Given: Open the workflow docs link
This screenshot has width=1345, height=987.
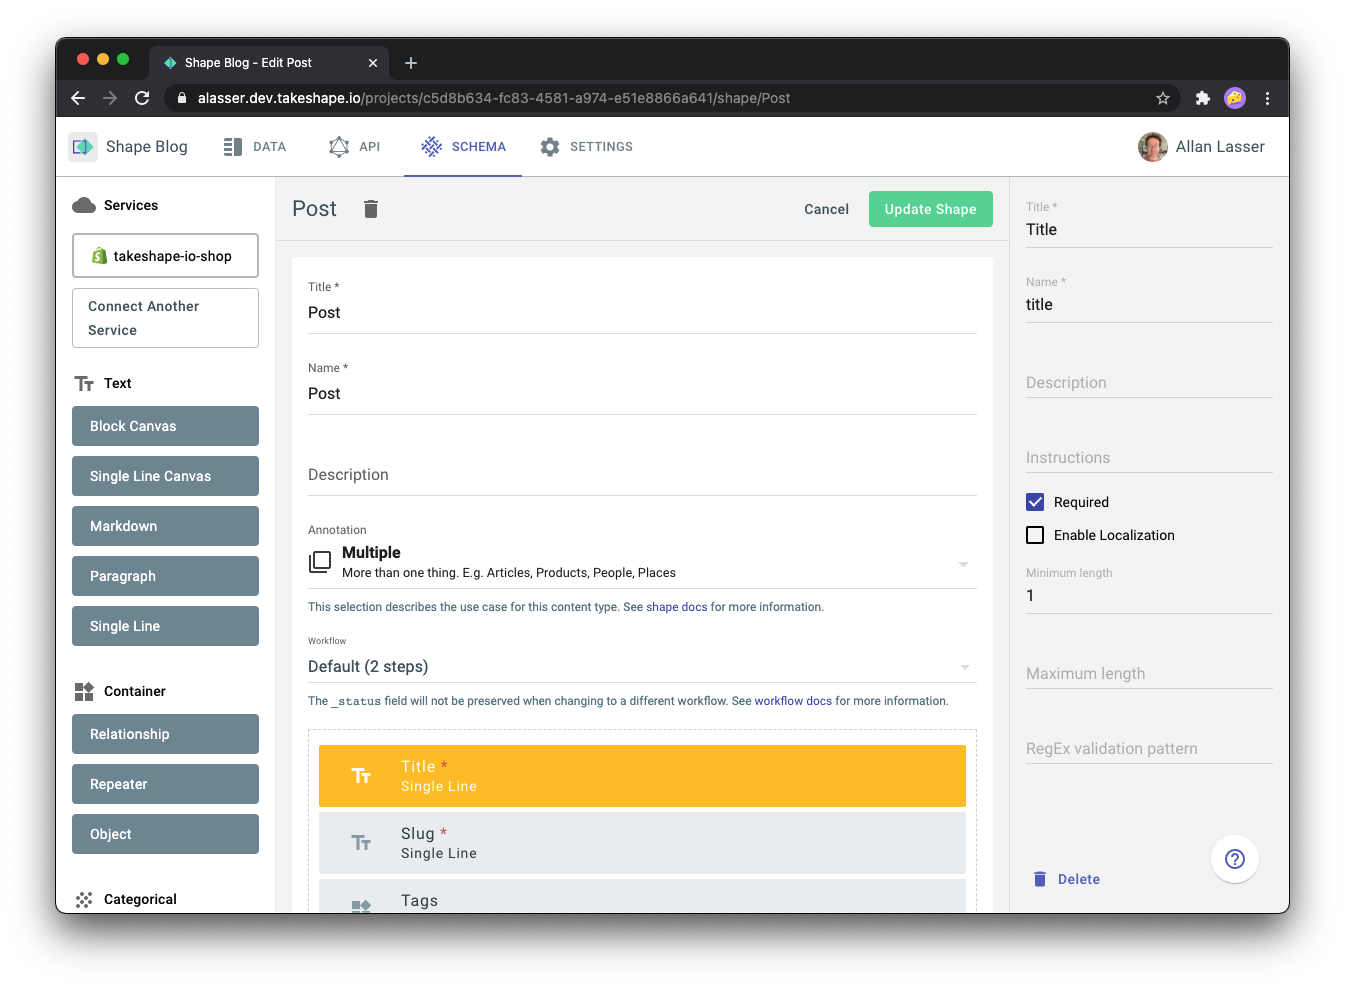Looking at the screenshot, I should coord(793,701).
